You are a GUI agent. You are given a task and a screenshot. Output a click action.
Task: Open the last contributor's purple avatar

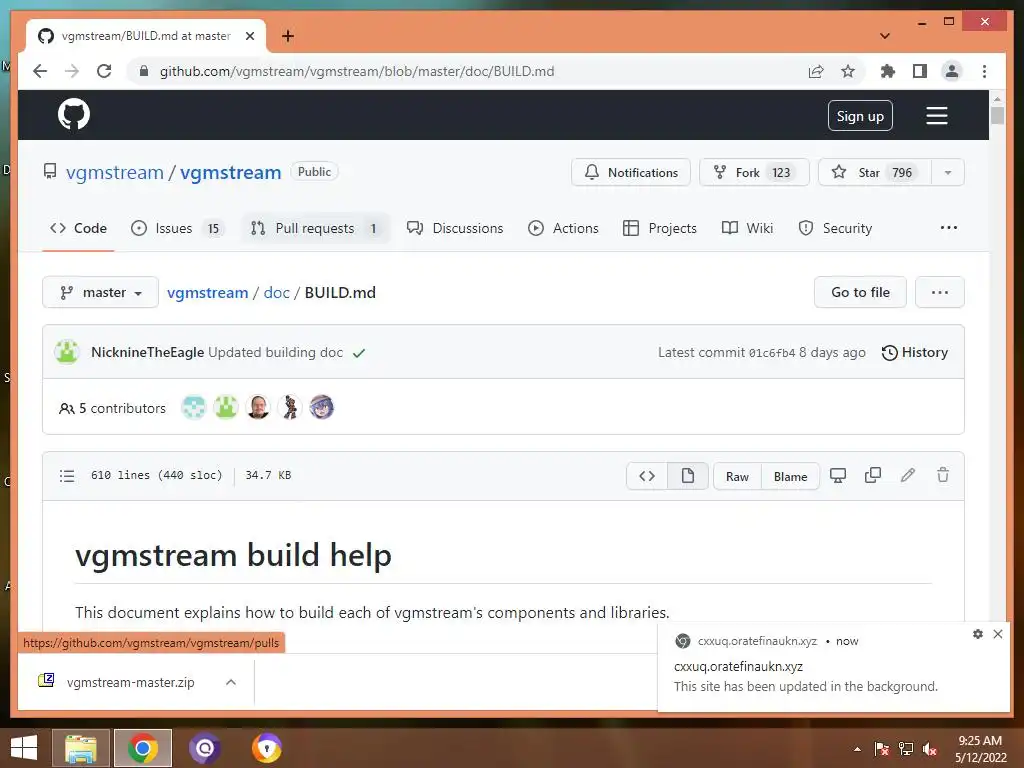pos(321,407)
